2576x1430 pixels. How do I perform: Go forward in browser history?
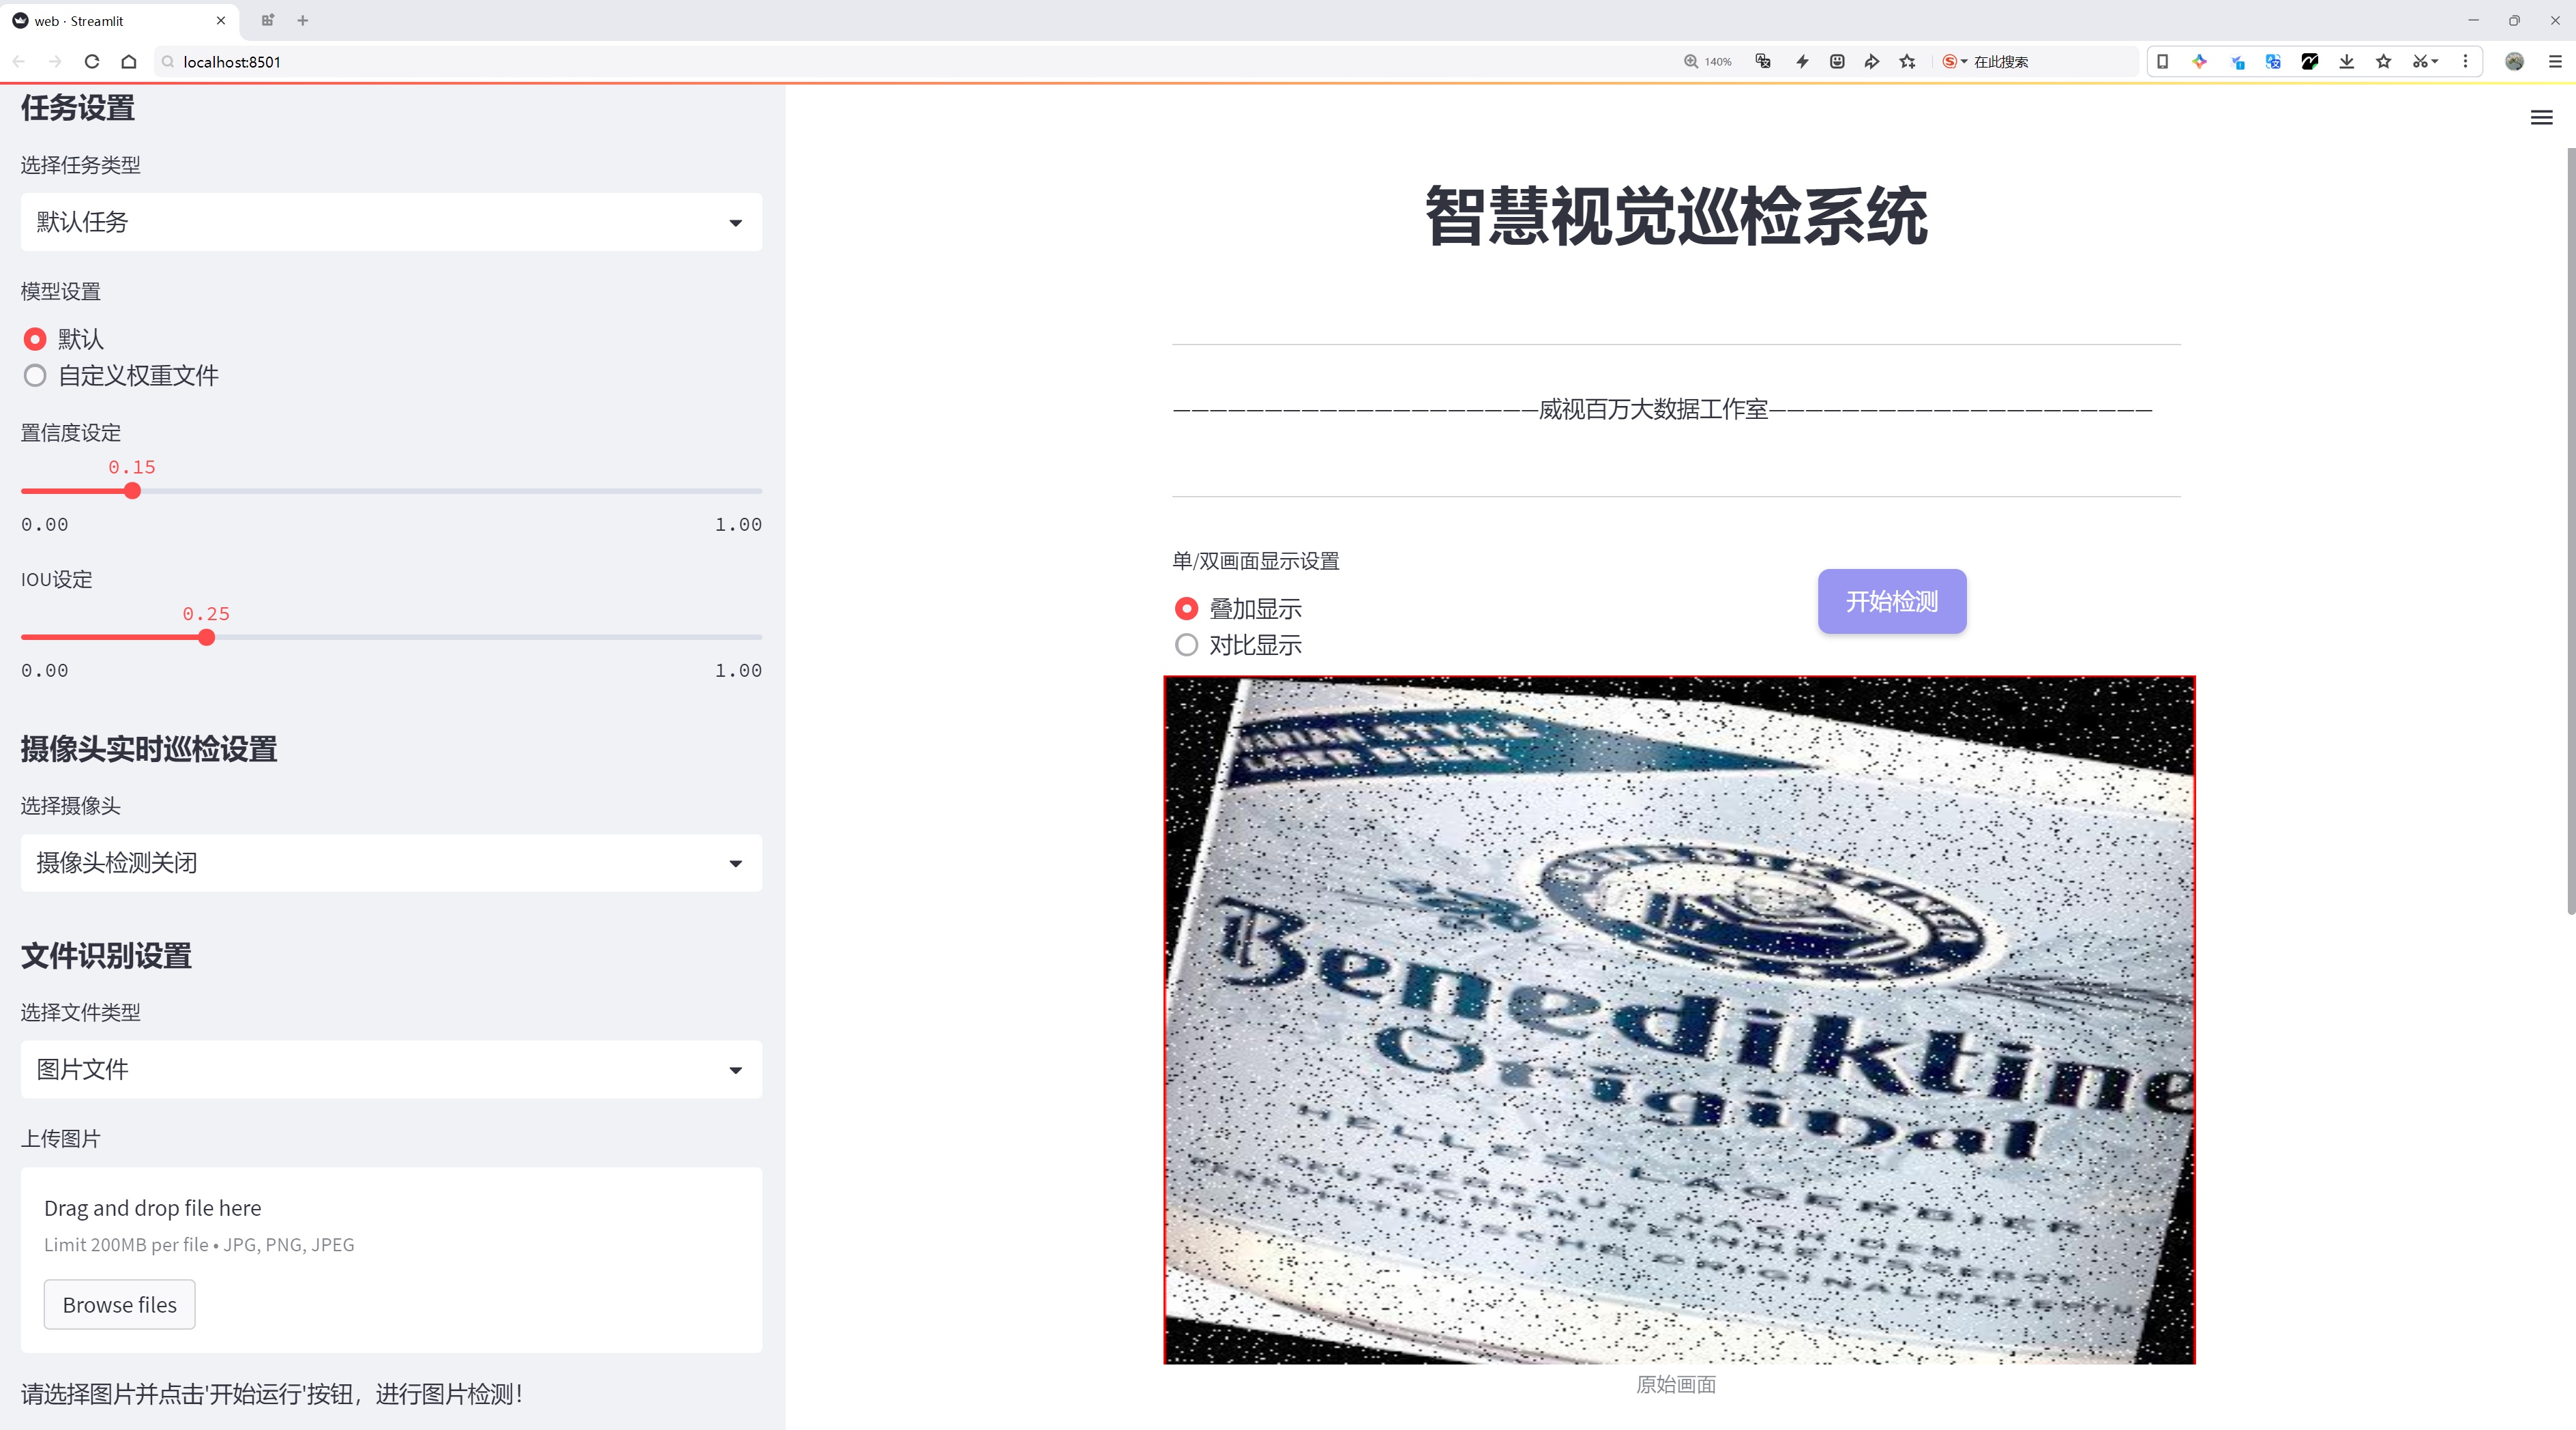55,61
